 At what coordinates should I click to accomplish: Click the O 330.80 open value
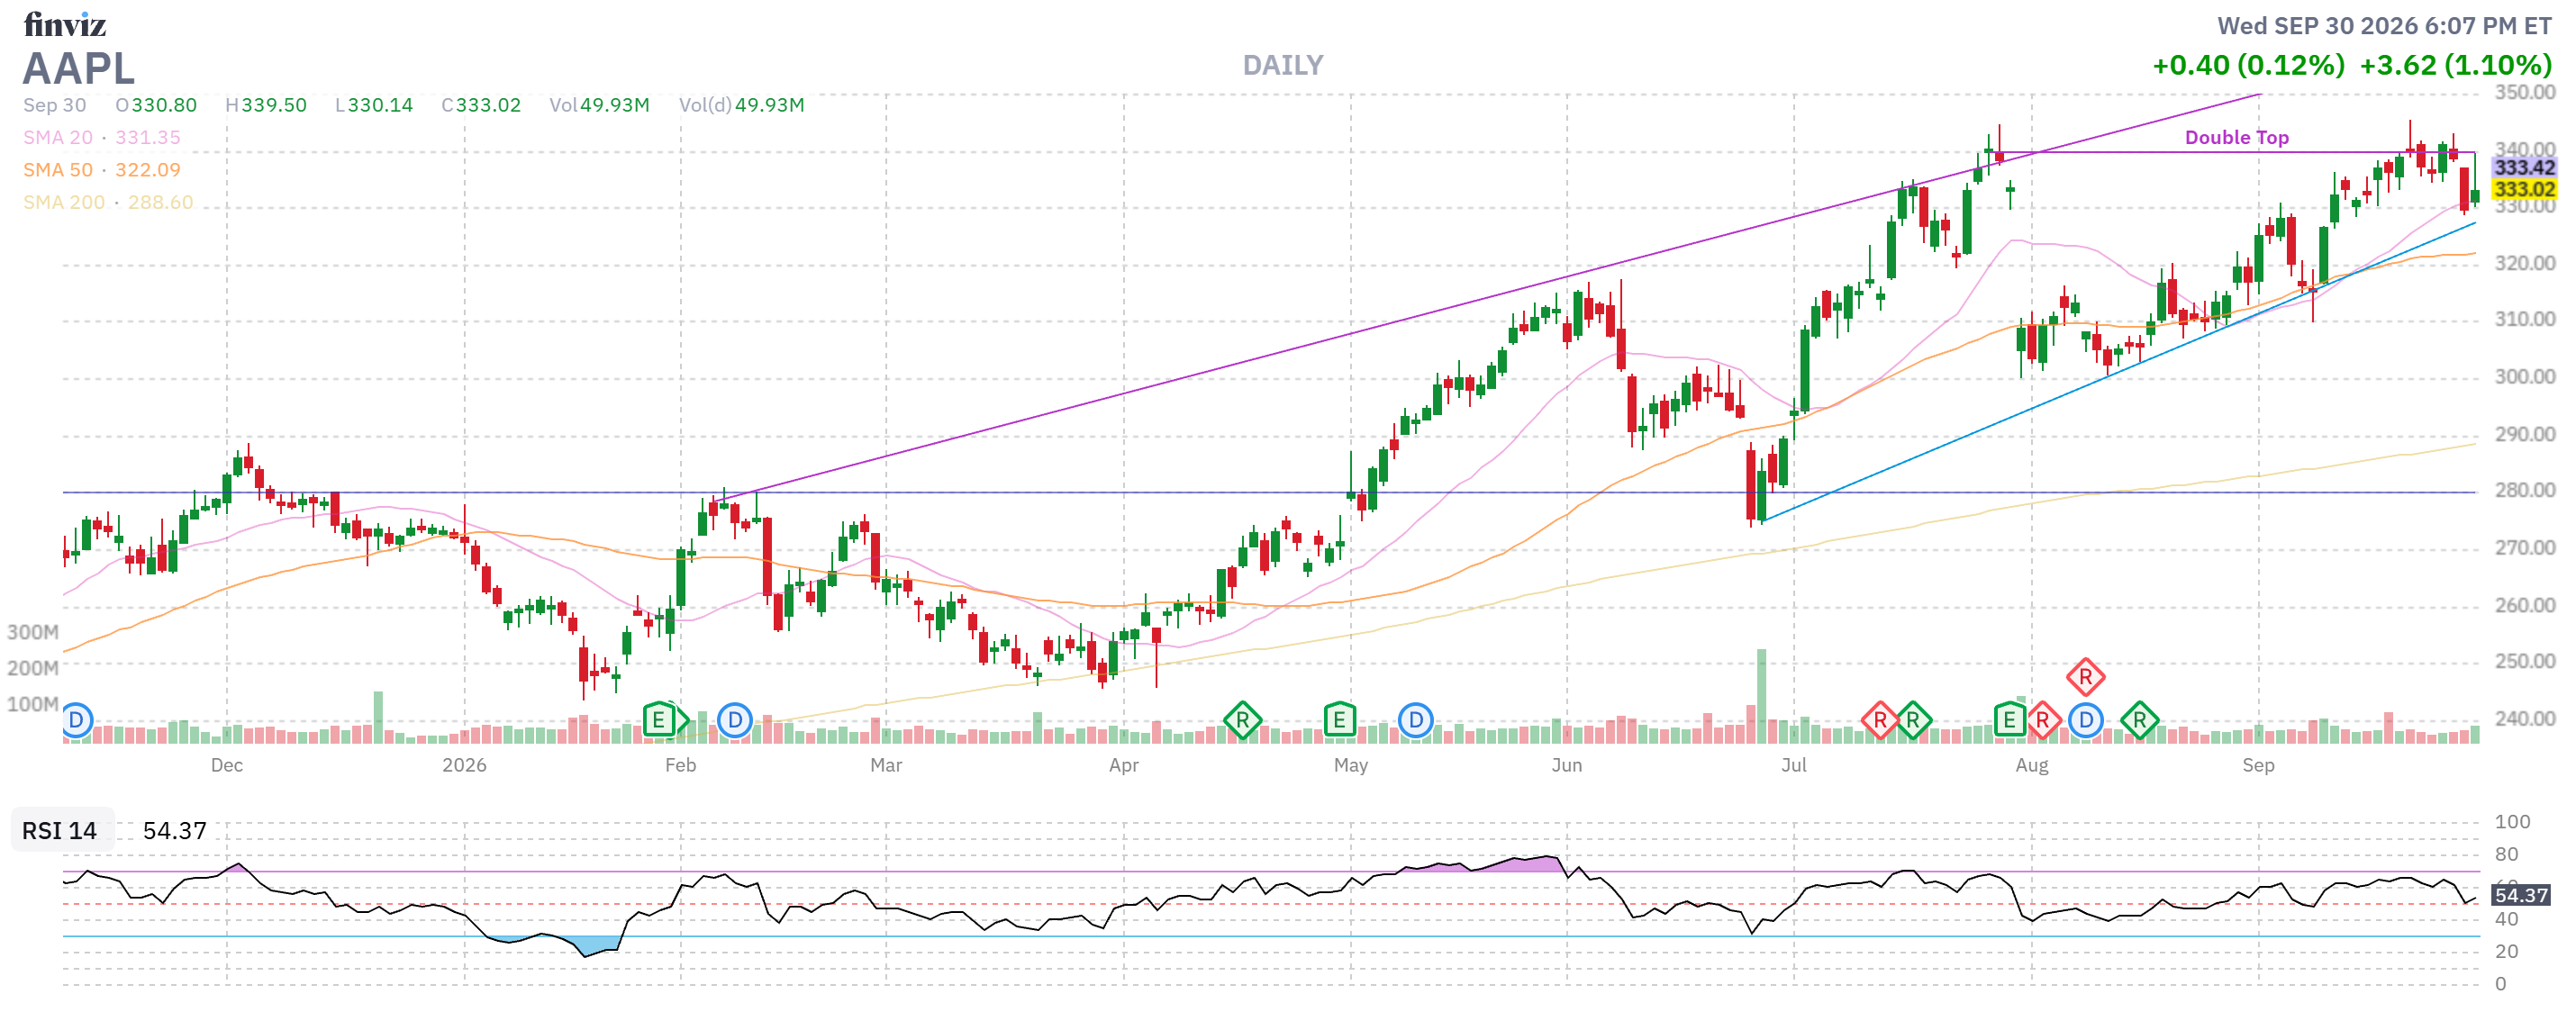[x=156, y=105]
